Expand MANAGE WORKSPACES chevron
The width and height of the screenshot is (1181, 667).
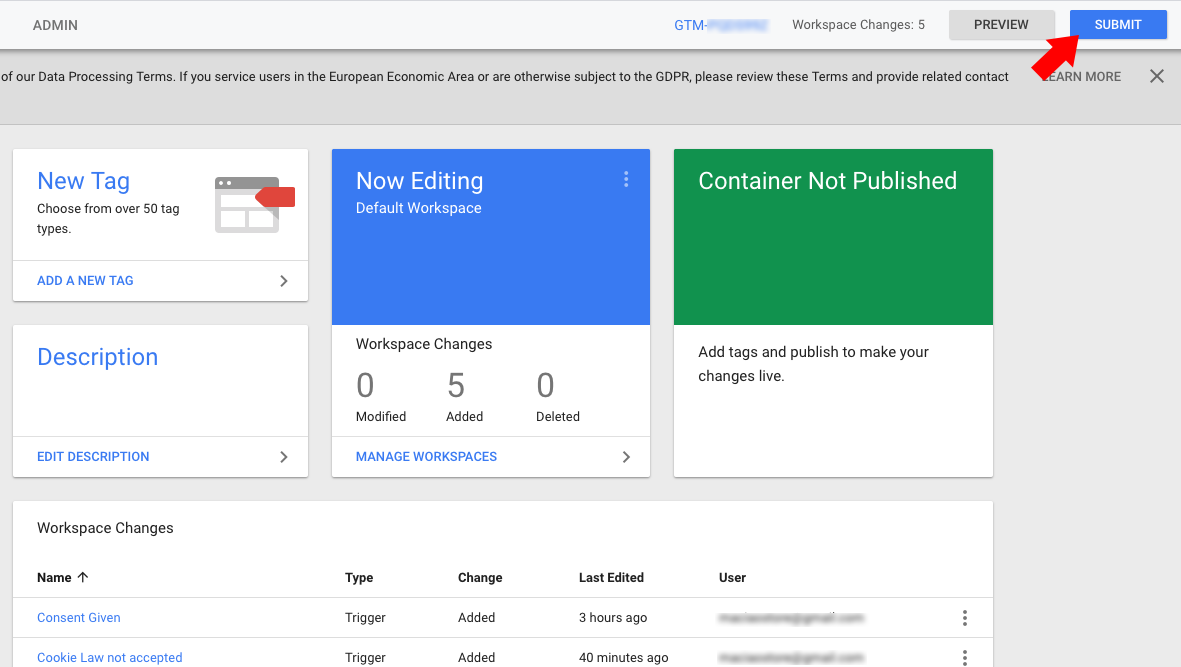click(626, 456)
